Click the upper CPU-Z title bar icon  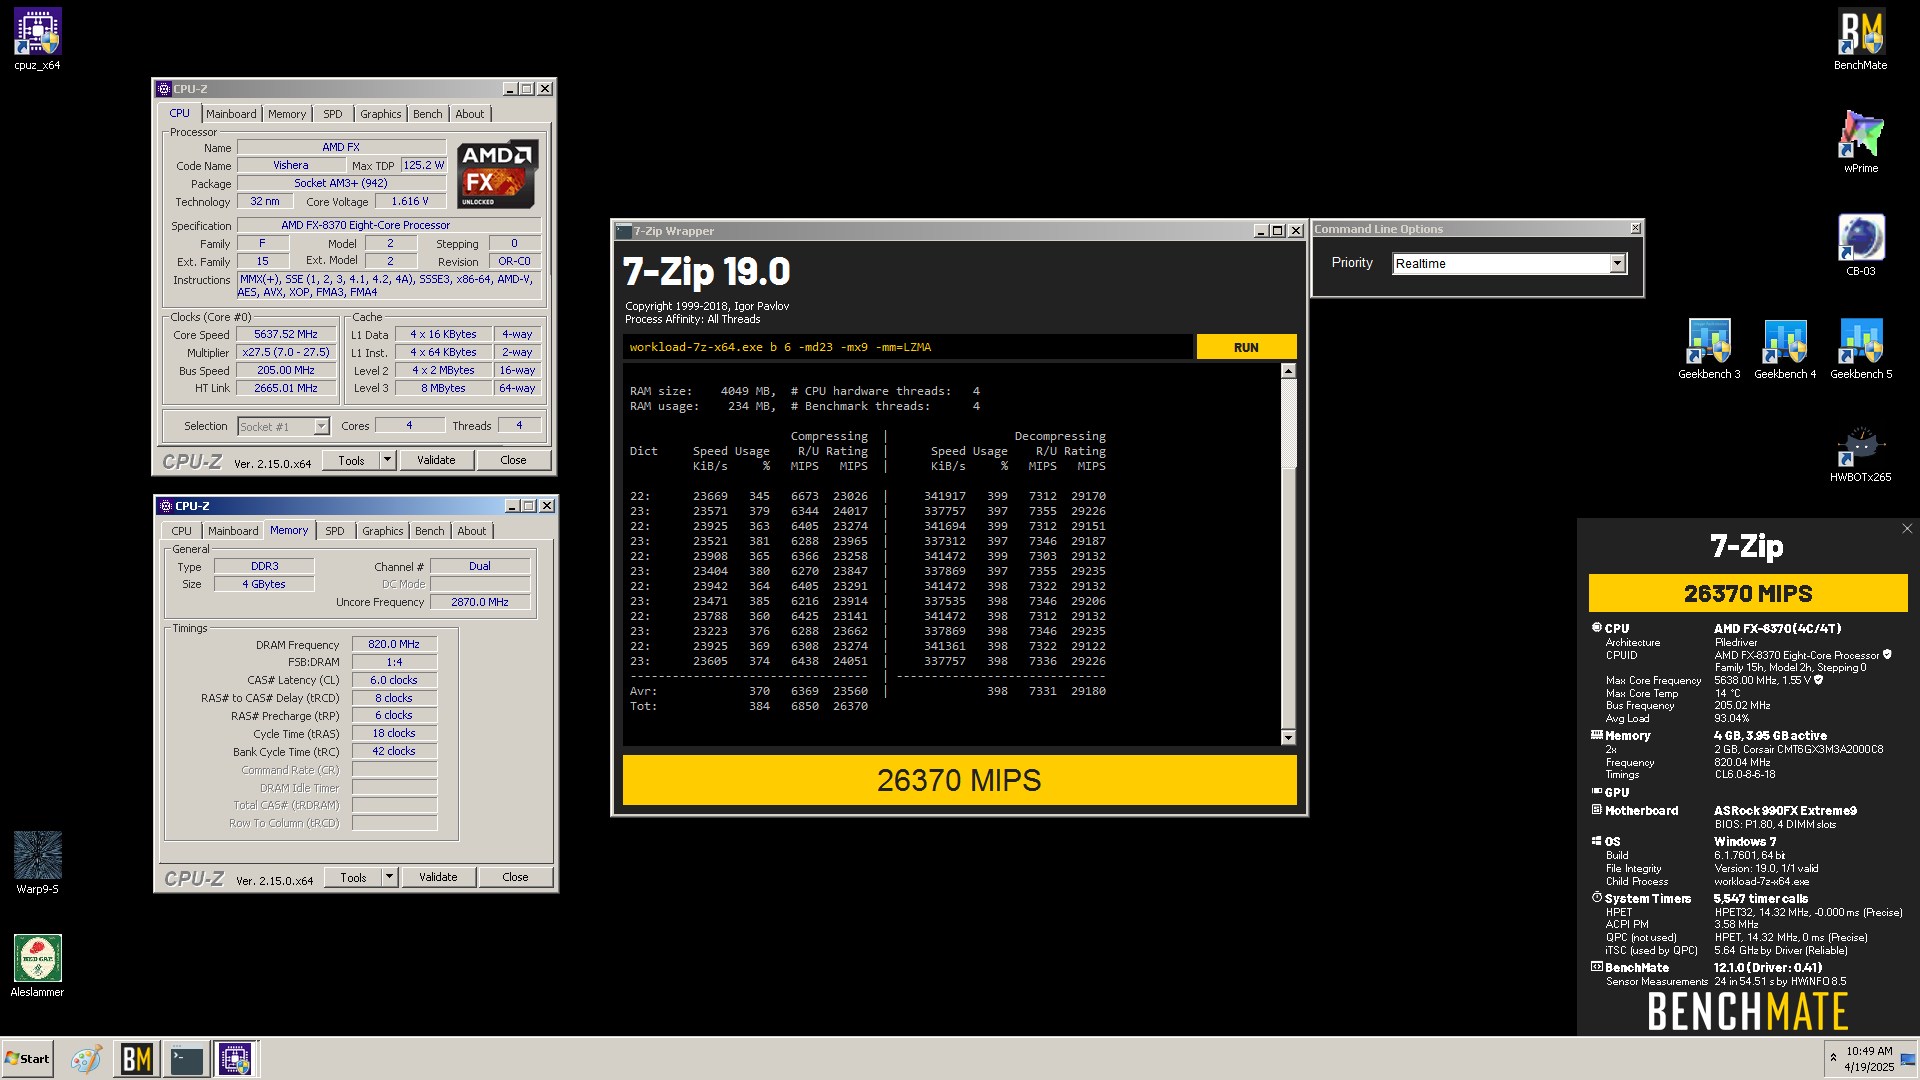(164, 89)
